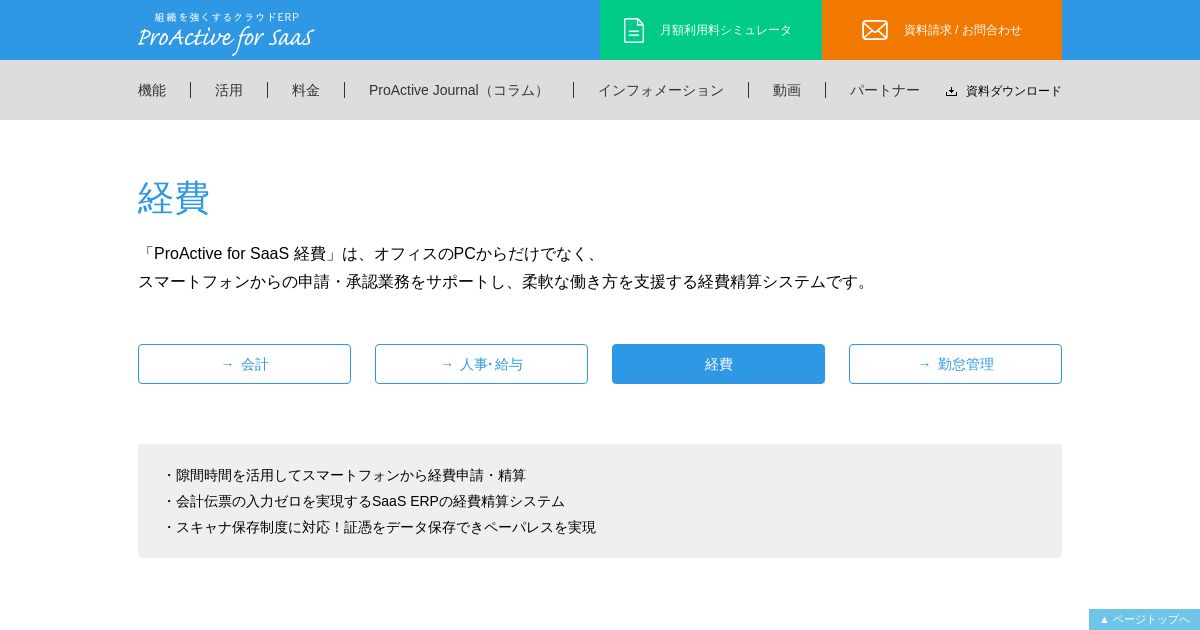The width and height of the screenshot is (1200, 630).
Task: Click the text スキャナ保存制度に対応！証憑をデータ保存できペーパレスを実現
Action: pyautogui.click(x=386, y=527)
